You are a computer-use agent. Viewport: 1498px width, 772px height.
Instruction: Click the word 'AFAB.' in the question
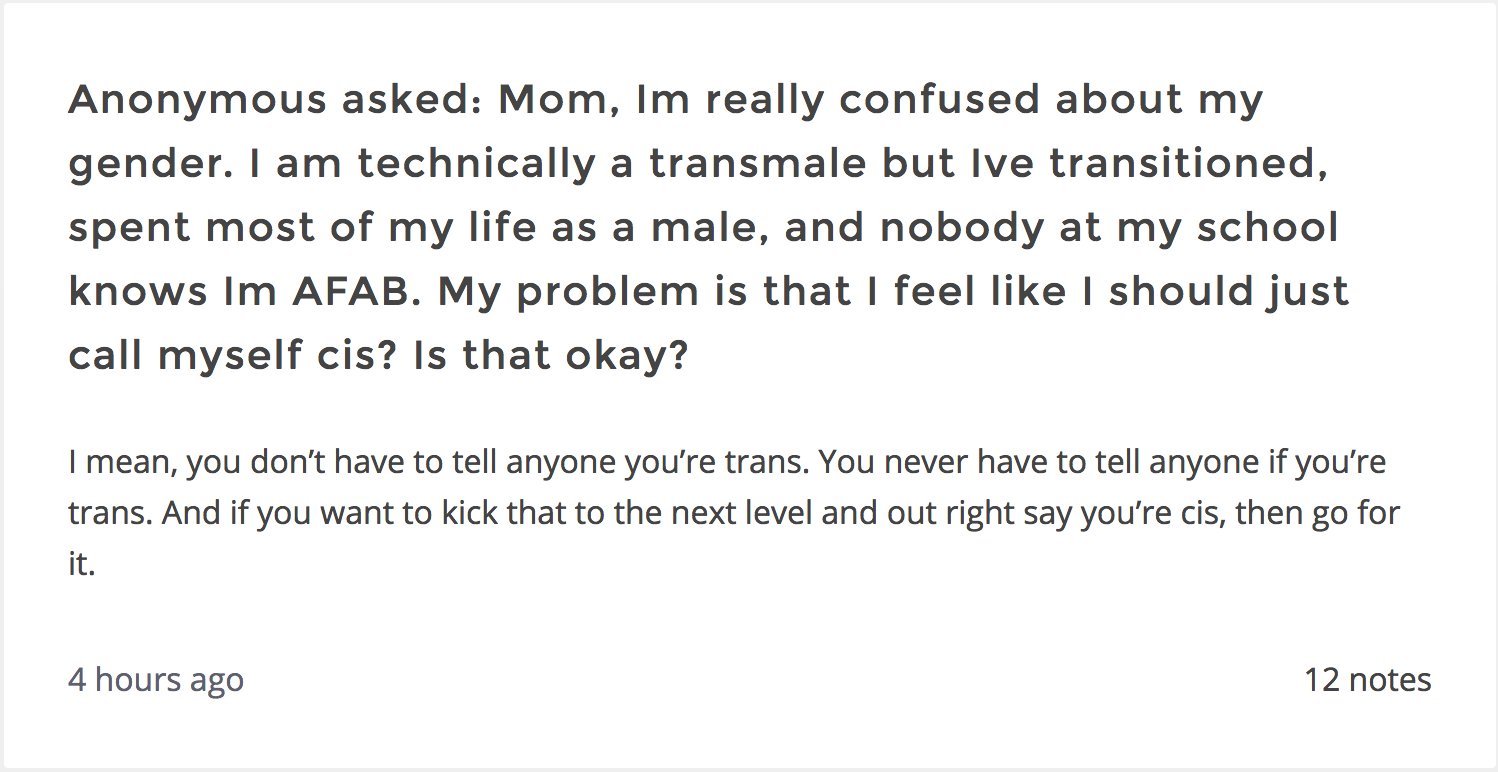[355, 292]
